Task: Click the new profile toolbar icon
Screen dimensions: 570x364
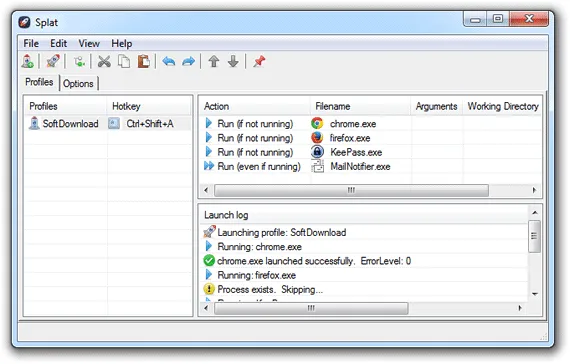Action: (28, 61)
